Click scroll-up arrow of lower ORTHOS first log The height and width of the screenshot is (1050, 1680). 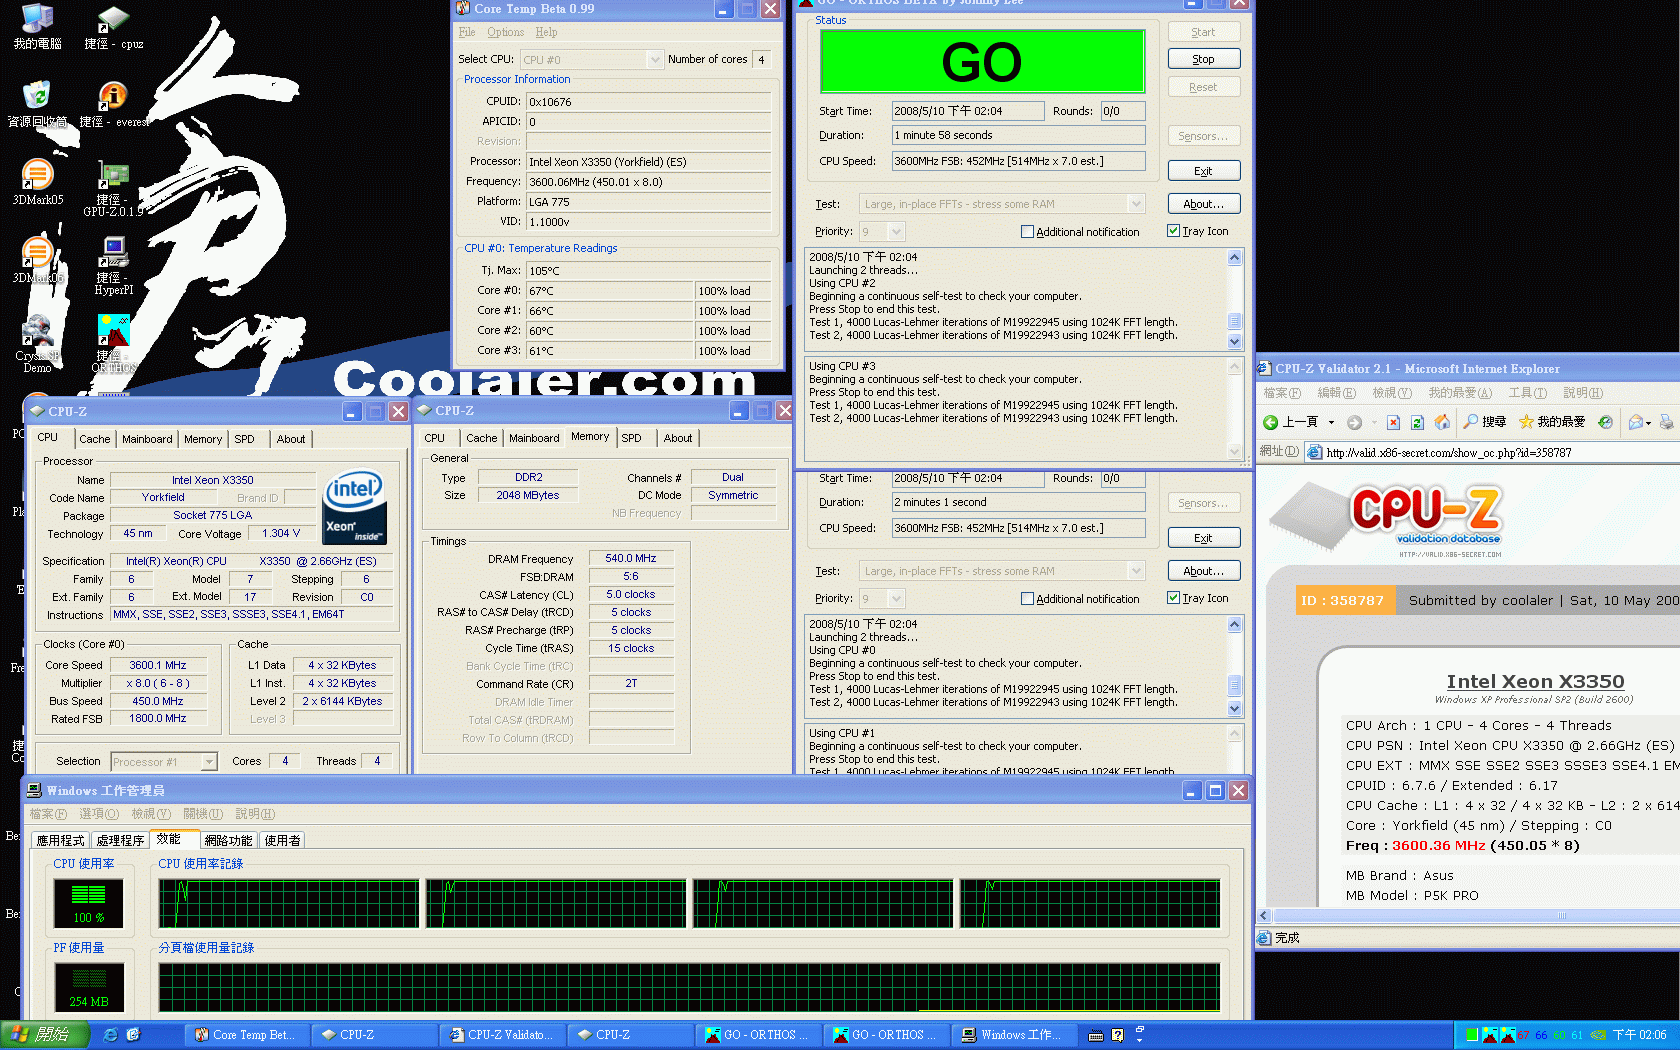point(1234,625)
